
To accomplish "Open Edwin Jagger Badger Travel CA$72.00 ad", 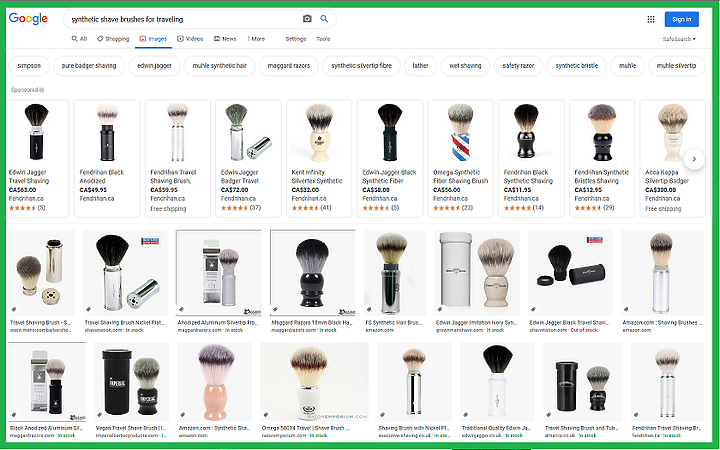I will tap(248, 158).
